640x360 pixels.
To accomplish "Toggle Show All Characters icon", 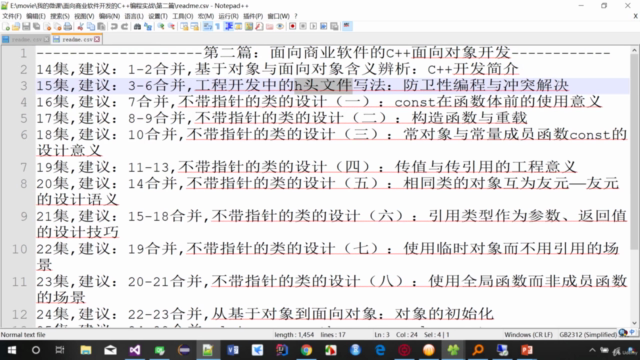I will [x=218, y=27].
